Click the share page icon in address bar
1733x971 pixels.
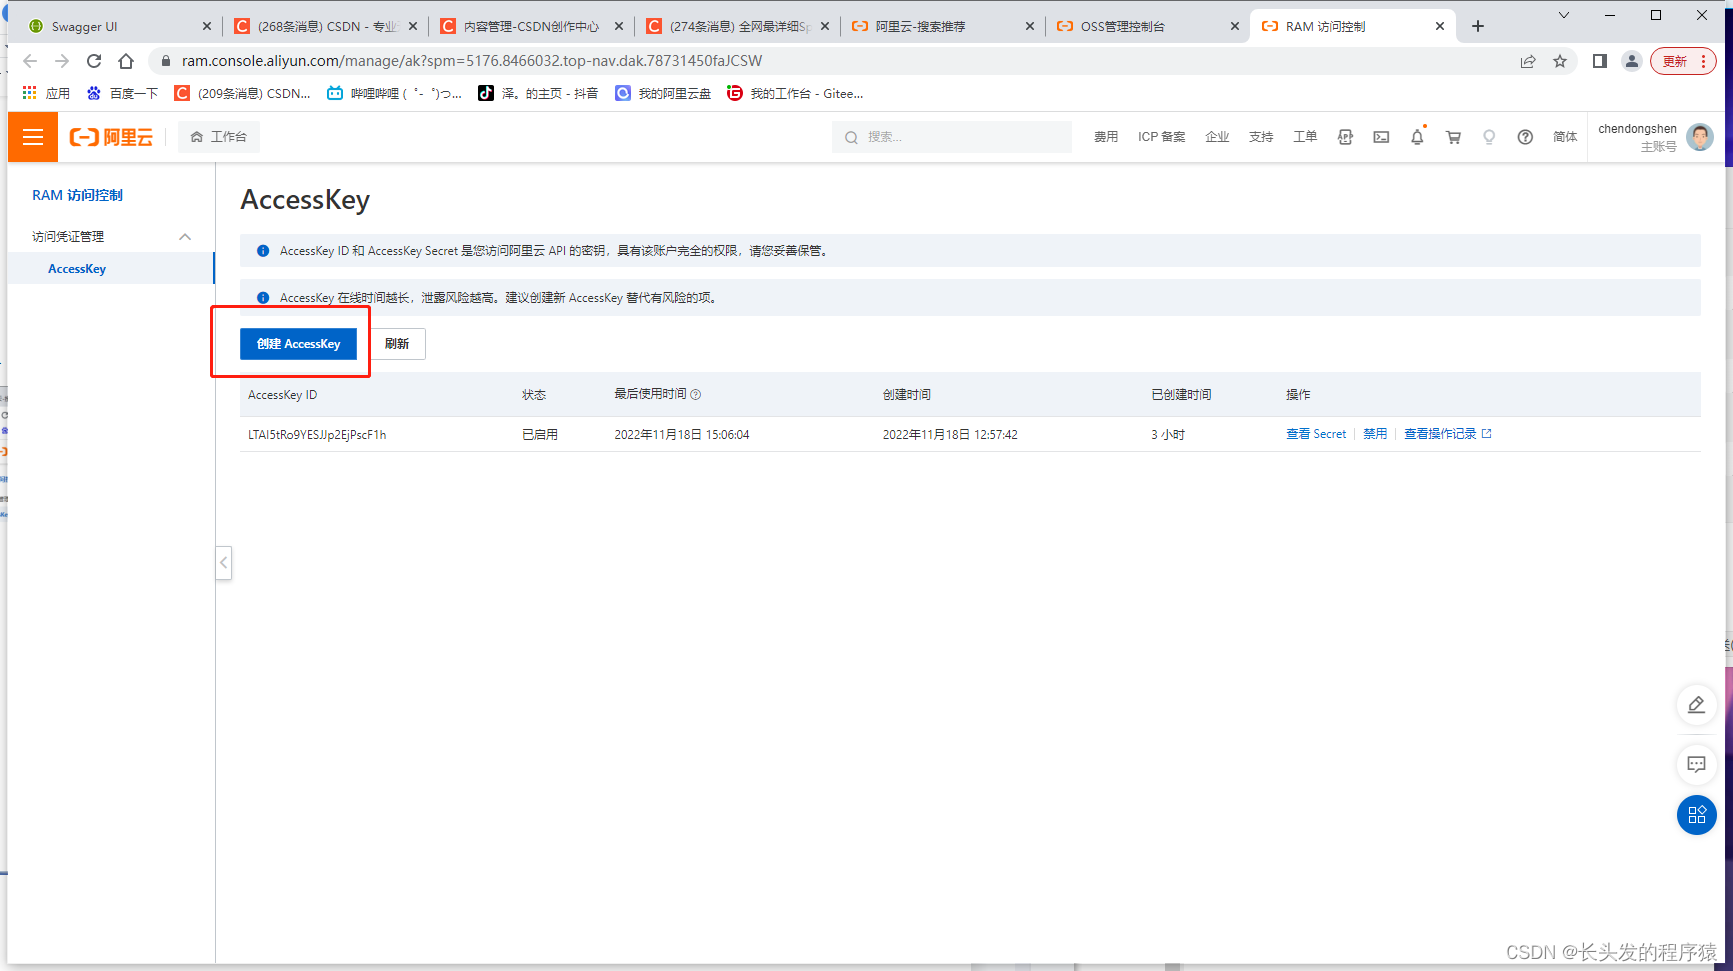tap(1528, 61)
